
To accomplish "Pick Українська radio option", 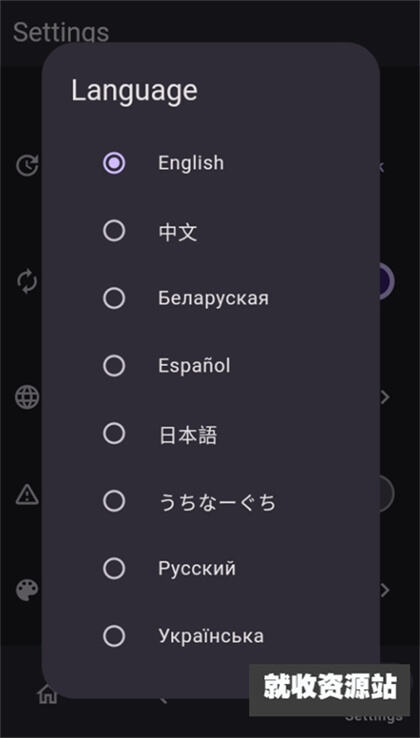I will tap(114, 637).
